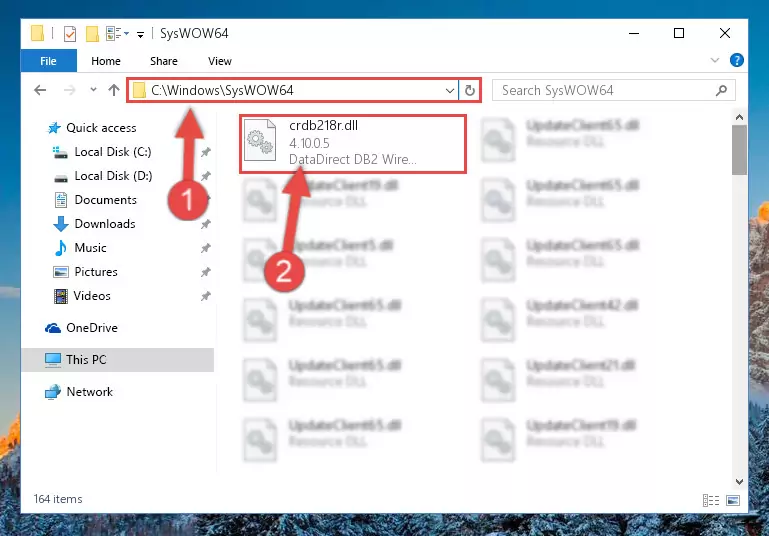
Task: Click the pin icon beside Downloads
Action: click(x=206, y=224)
